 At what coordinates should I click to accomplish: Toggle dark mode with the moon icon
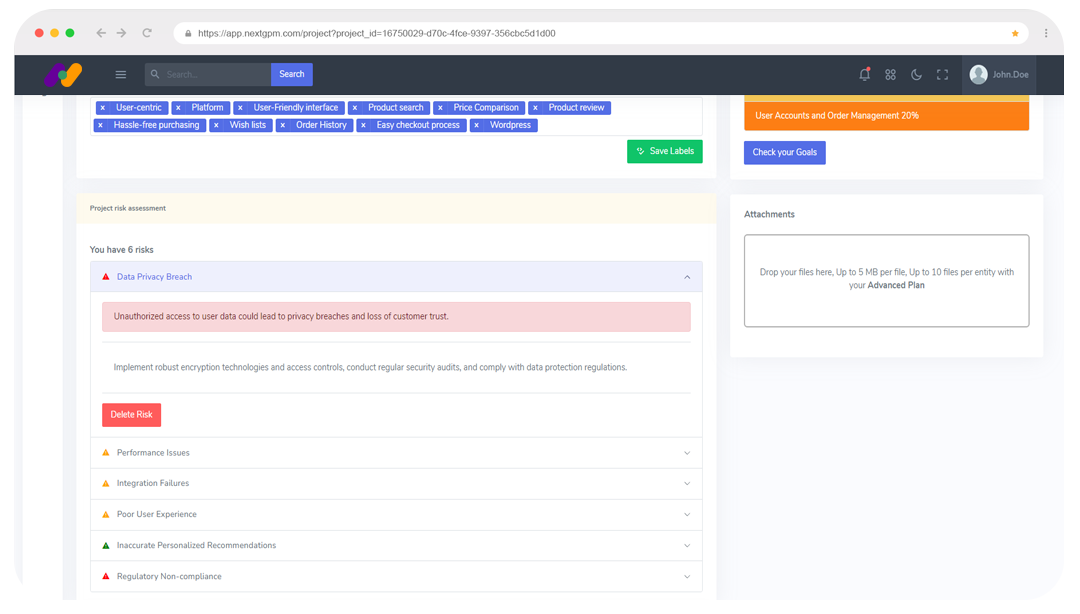[916, 74]
